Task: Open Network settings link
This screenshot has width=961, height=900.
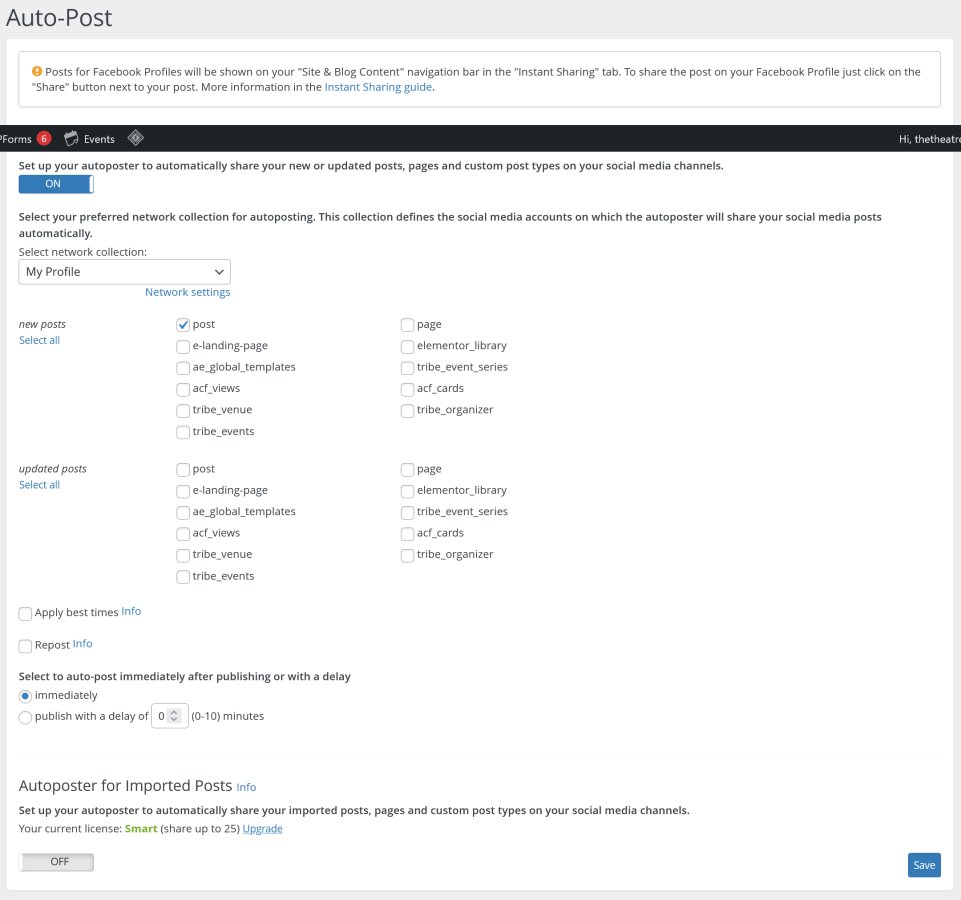Action: (187, 292)
